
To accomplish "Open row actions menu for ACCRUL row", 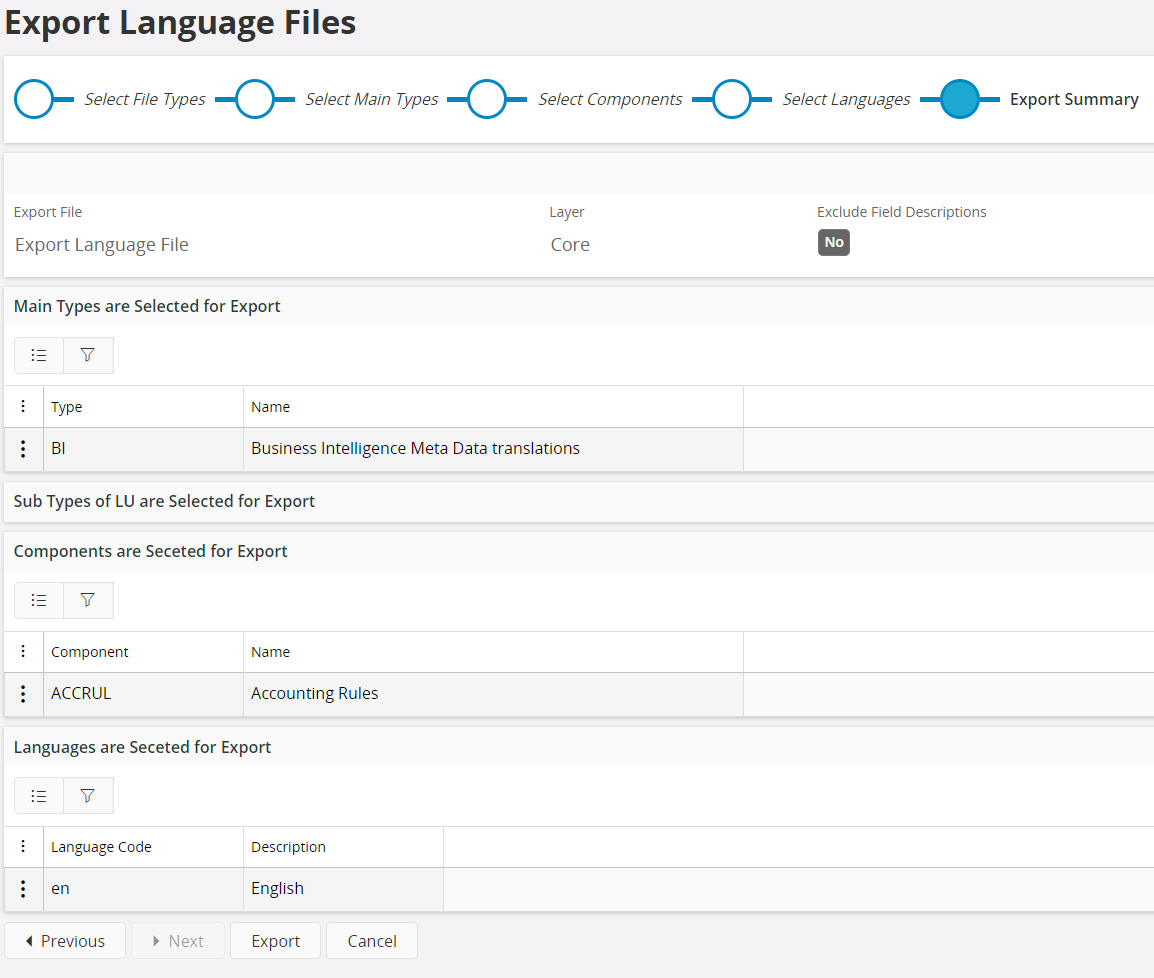I will tap(24, 694).
